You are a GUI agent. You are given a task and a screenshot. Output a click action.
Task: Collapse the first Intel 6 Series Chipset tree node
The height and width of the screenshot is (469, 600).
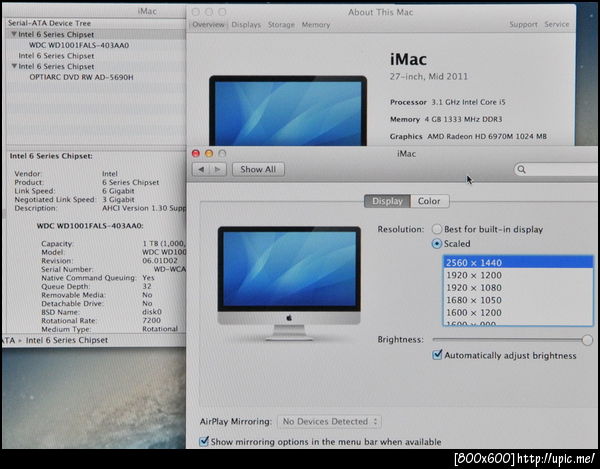pos(14,34)
